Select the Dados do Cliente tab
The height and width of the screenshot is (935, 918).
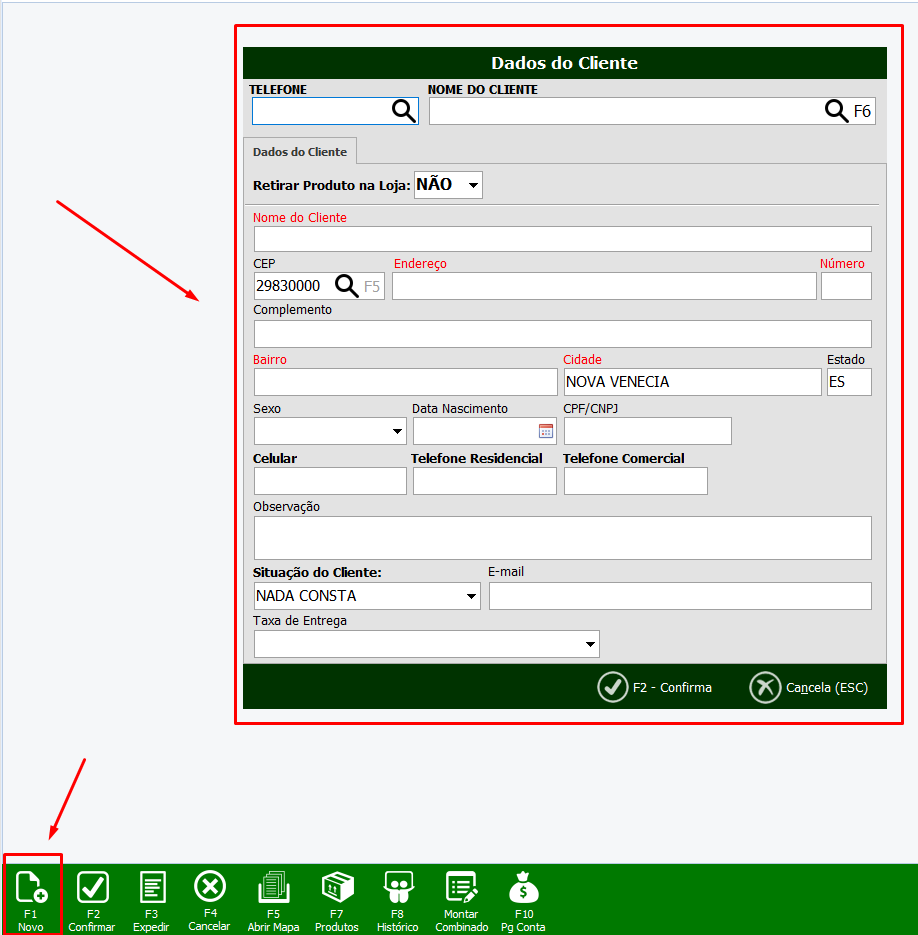[x=300, y=152]
